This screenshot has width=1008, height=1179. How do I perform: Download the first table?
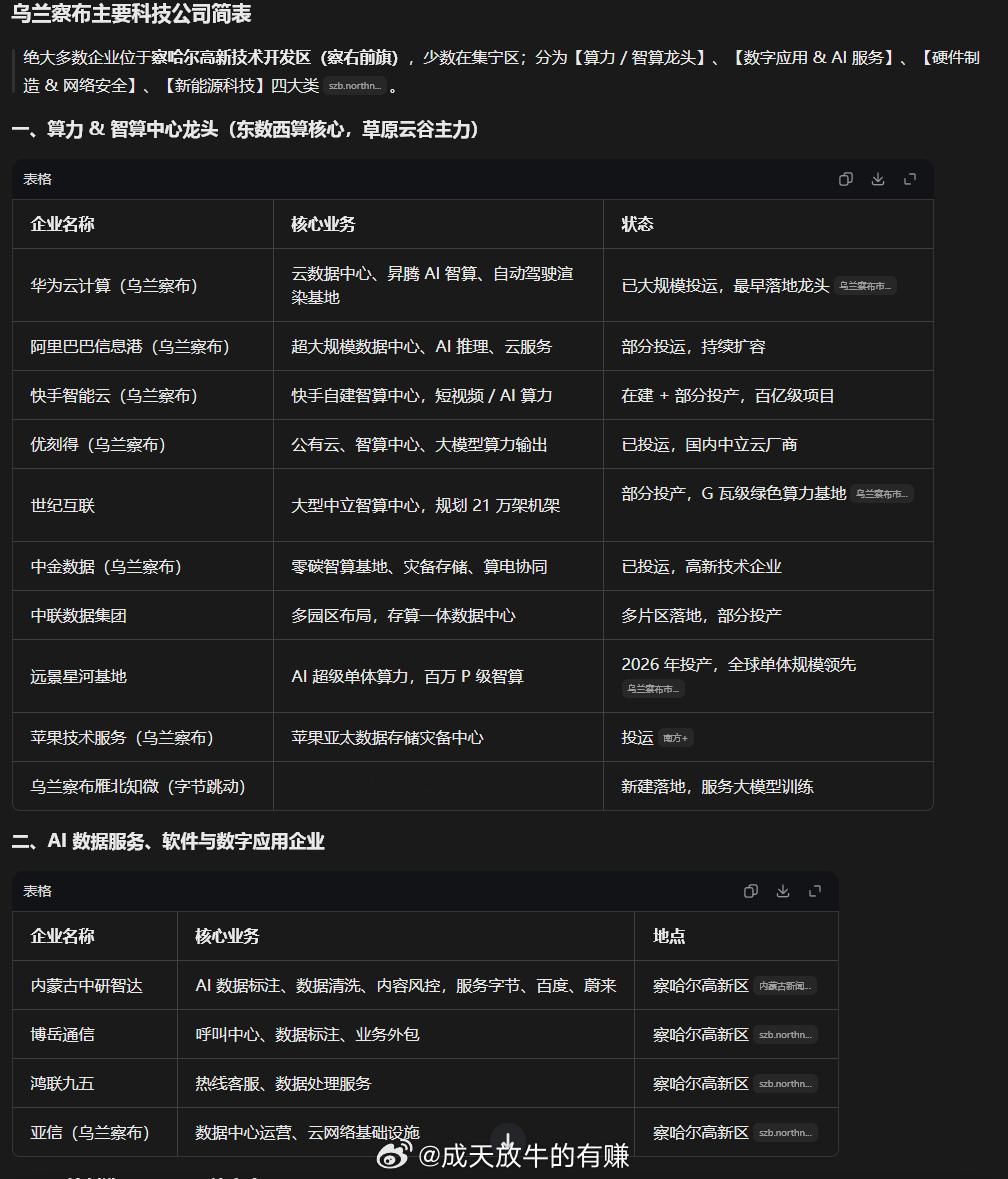pyautogui.click(x=877, y=179)
